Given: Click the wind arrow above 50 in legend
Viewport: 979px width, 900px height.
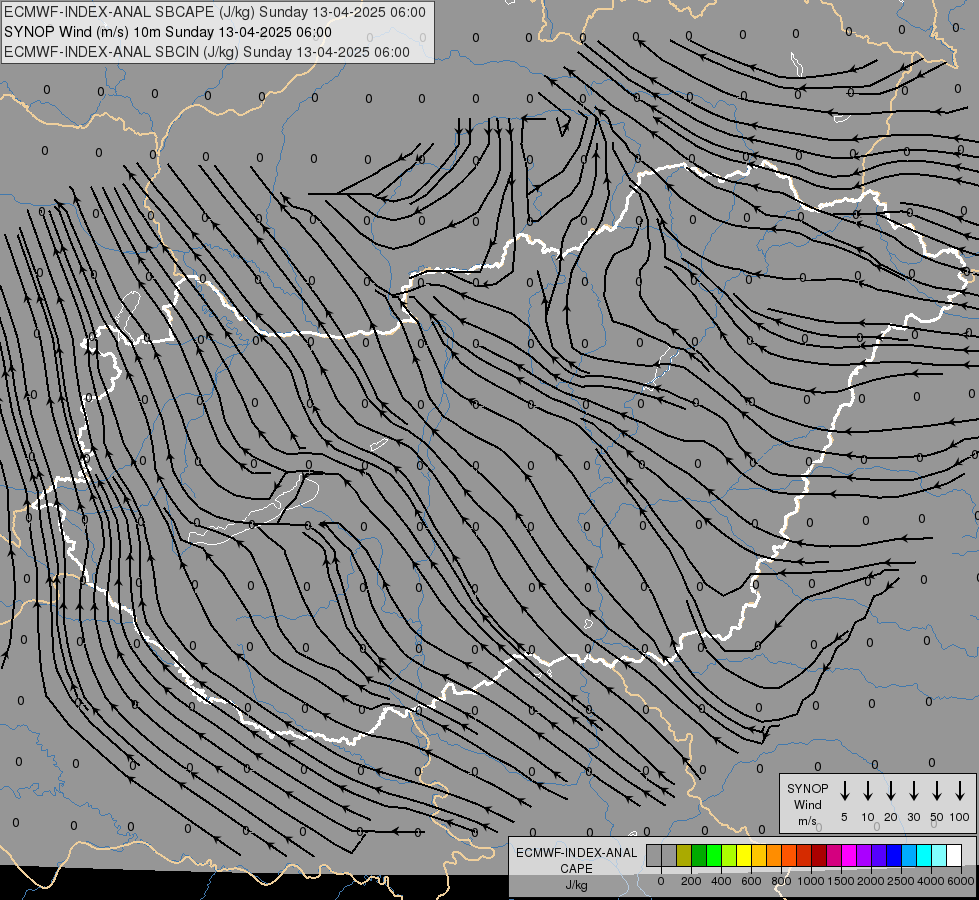Looking at the screenshot, I should [937, 791].
